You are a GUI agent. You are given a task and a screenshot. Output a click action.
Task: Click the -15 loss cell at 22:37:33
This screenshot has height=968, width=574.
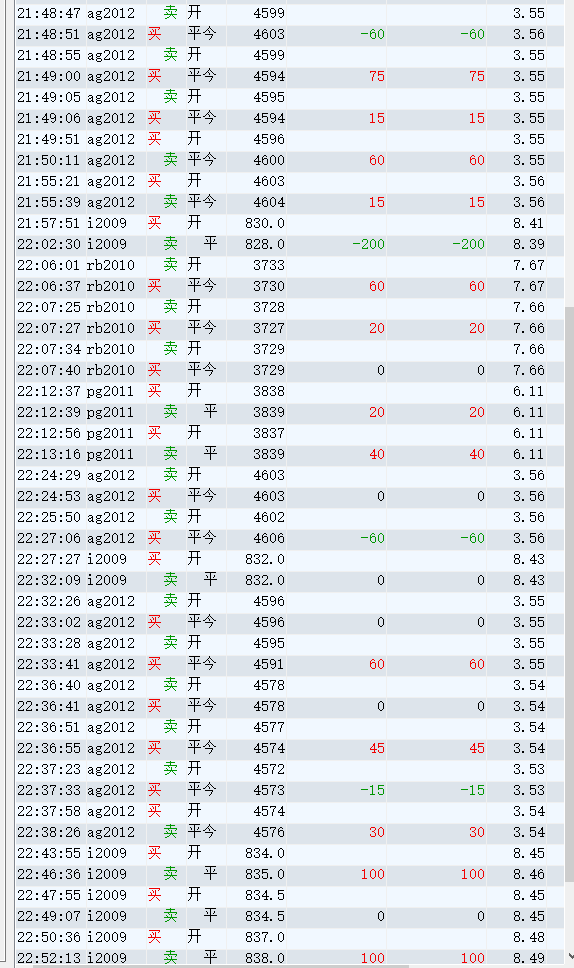[372, 790]
